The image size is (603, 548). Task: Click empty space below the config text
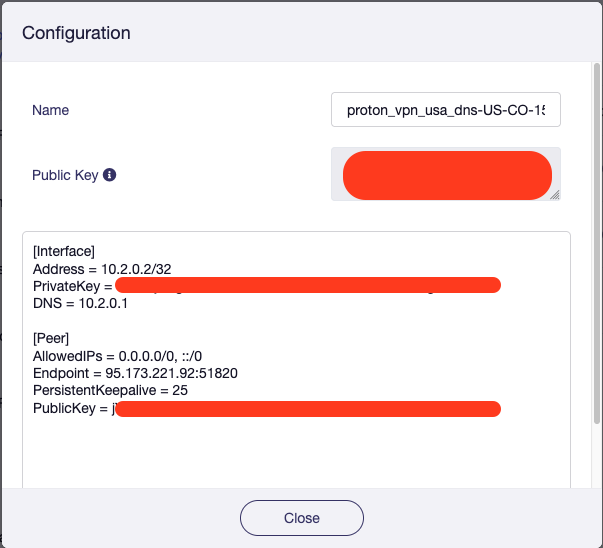click(295, 455)
